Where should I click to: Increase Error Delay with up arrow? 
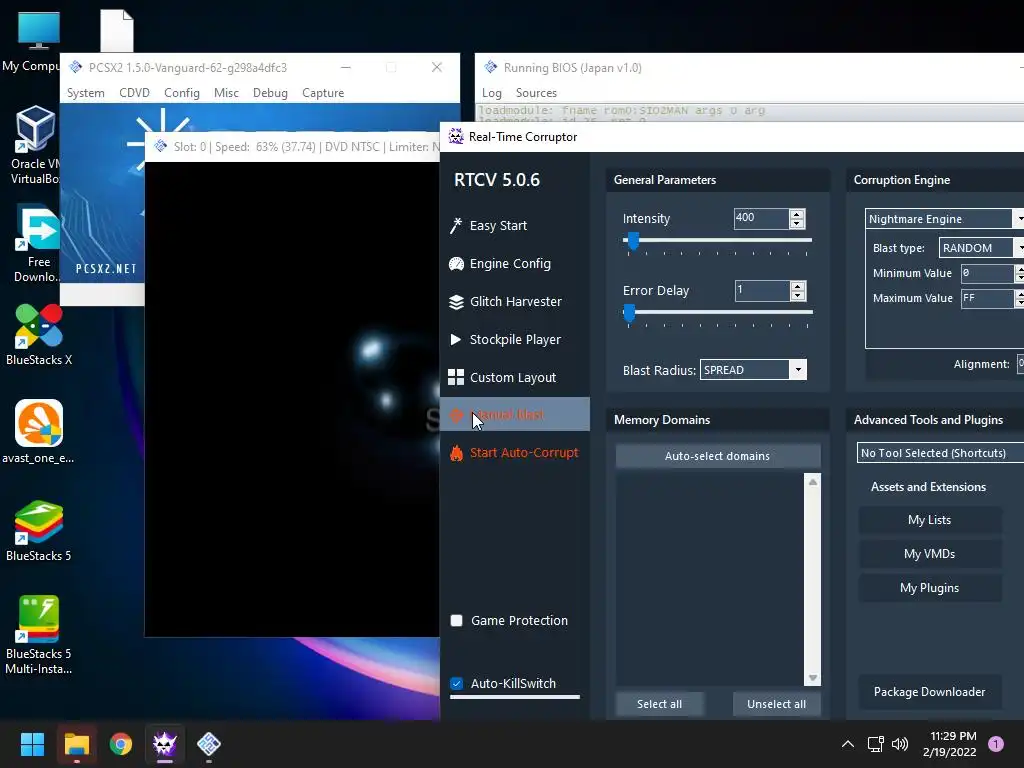[x=797, y=286]
